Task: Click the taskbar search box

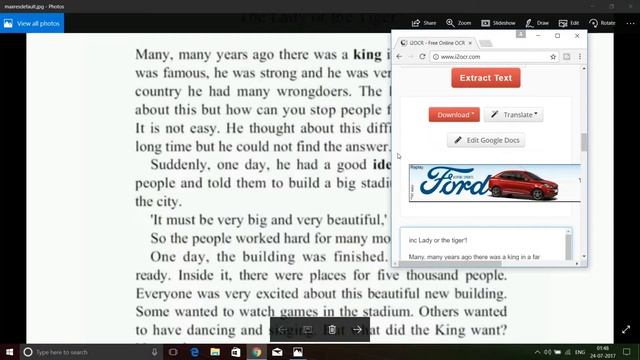Action: point(91,352)
